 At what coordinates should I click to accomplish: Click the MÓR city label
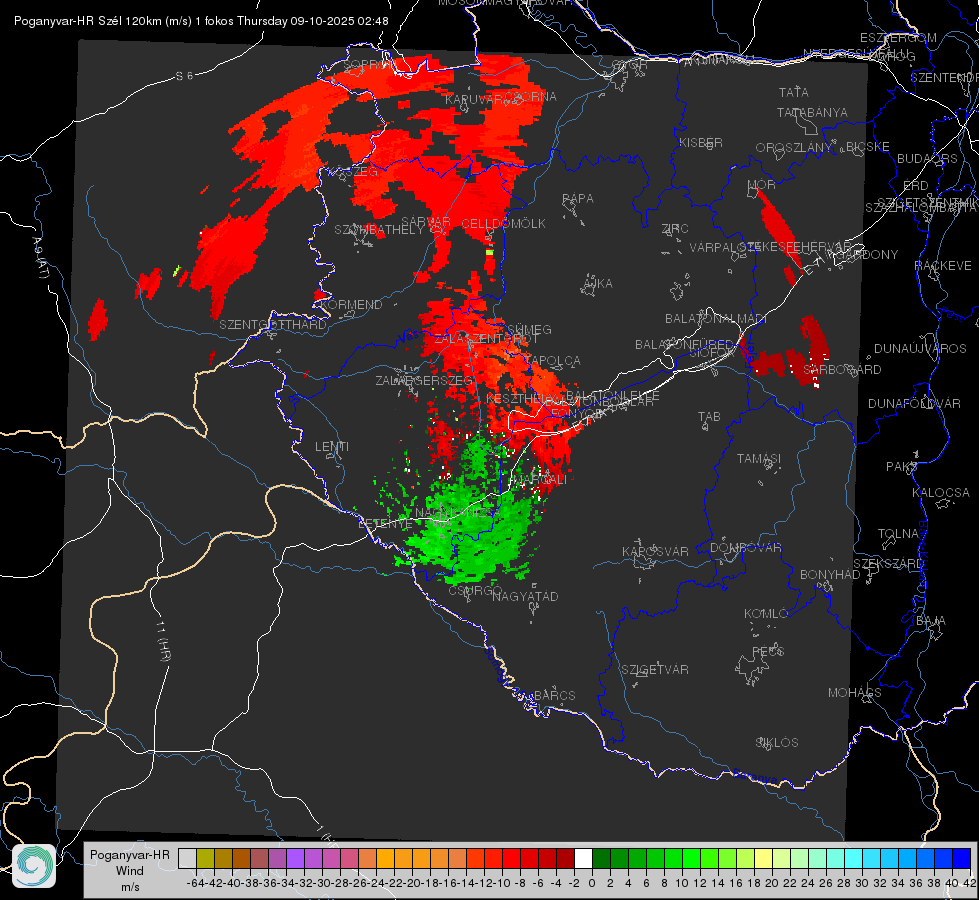762,185
